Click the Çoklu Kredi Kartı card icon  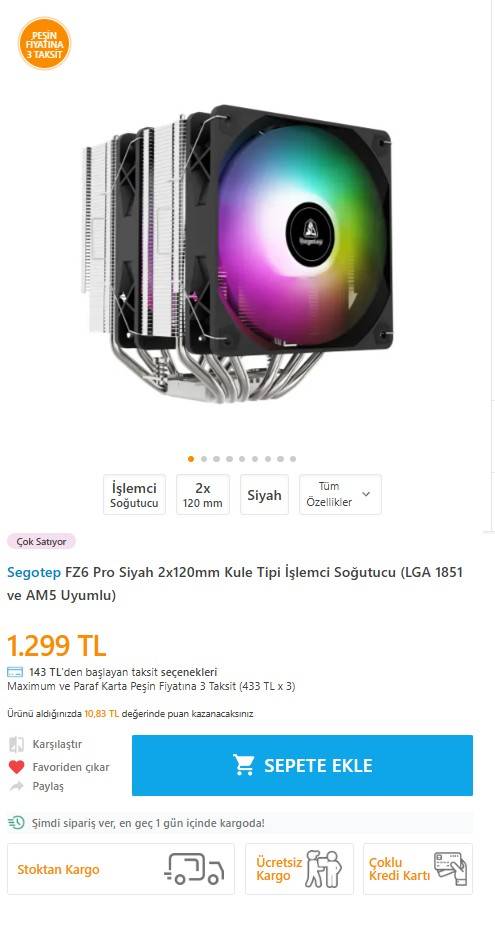[450, 868]
